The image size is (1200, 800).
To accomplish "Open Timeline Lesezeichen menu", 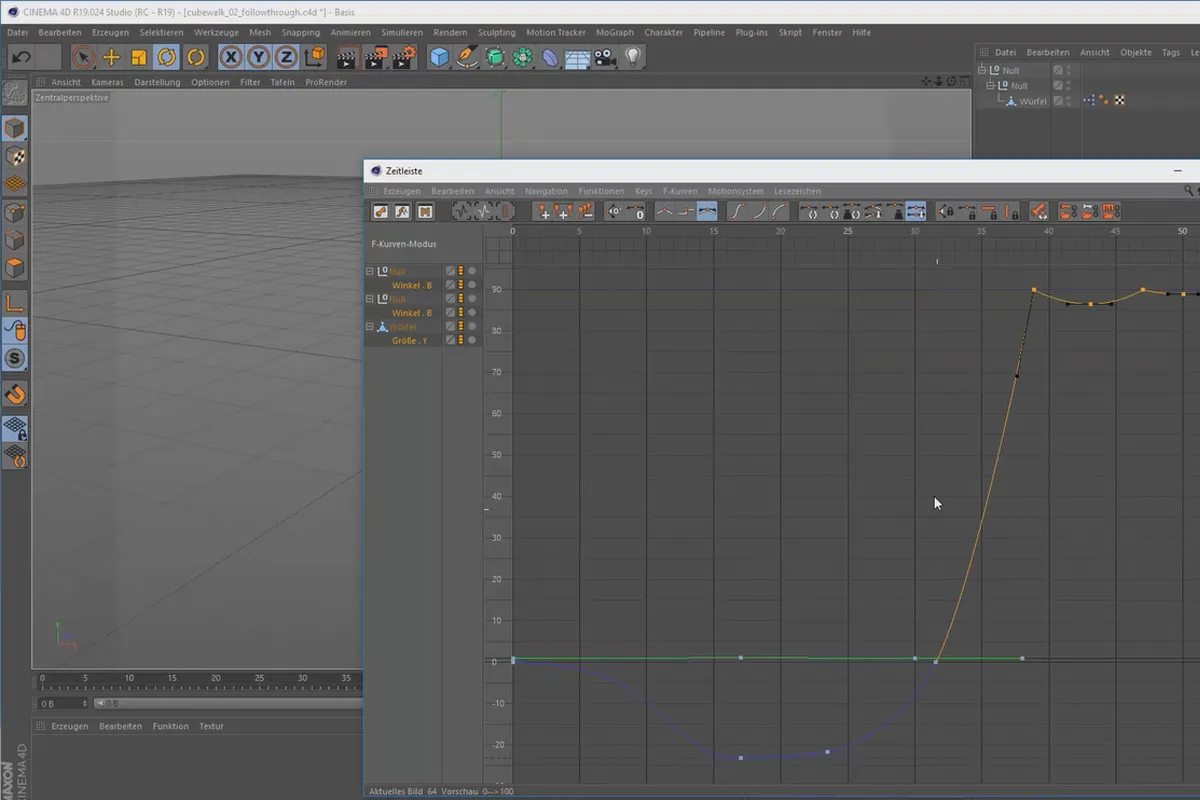I will click(797, 190).
